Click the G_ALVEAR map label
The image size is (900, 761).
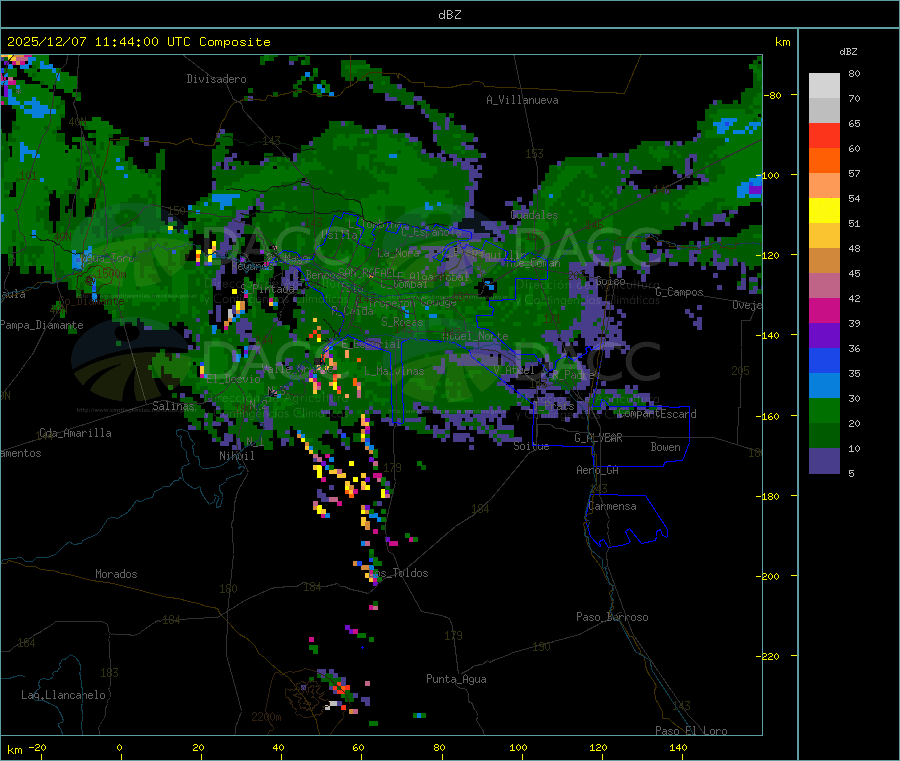(x=598, y=438)
